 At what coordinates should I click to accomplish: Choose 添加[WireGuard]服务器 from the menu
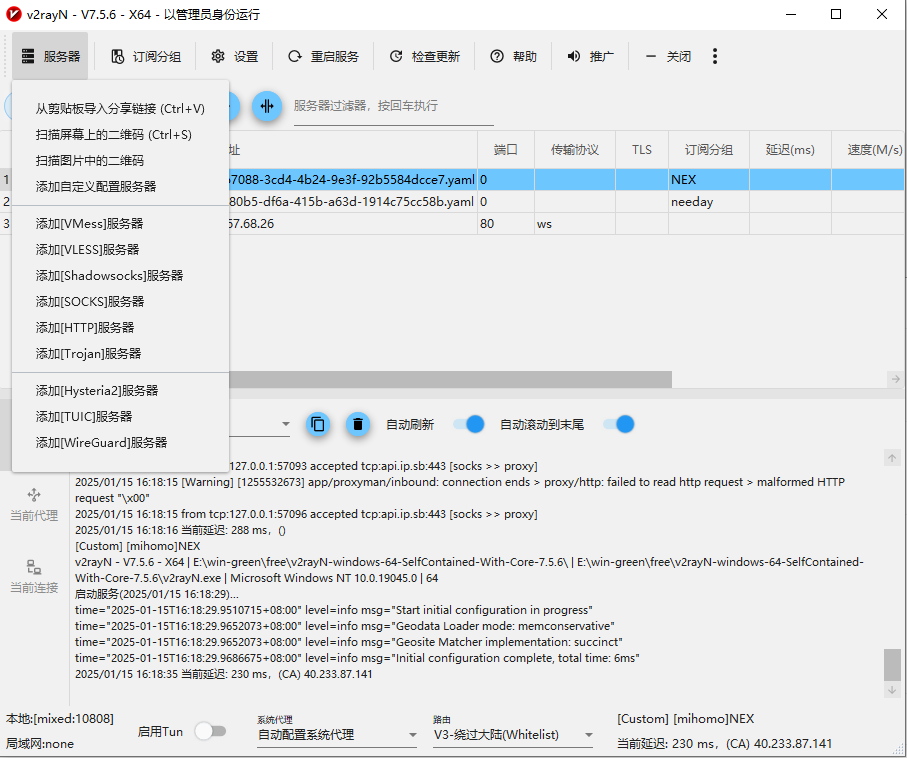click(x=101, y=442)
